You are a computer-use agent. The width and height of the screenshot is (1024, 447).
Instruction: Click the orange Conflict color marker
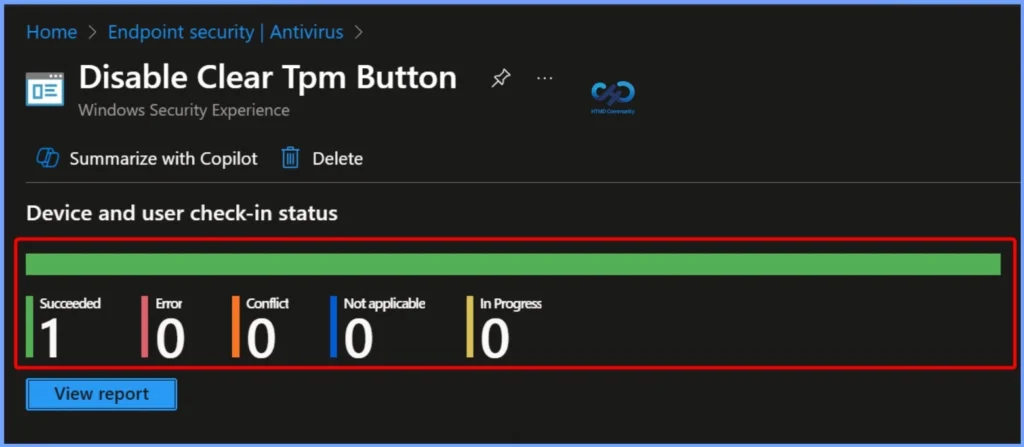point(236,327)
